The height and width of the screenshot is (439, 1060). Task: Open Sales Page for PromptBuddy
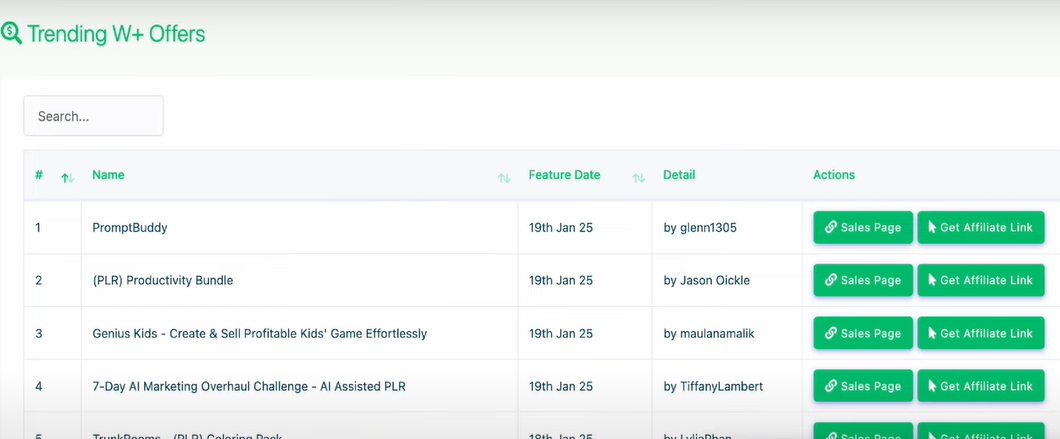click(863, 227)
